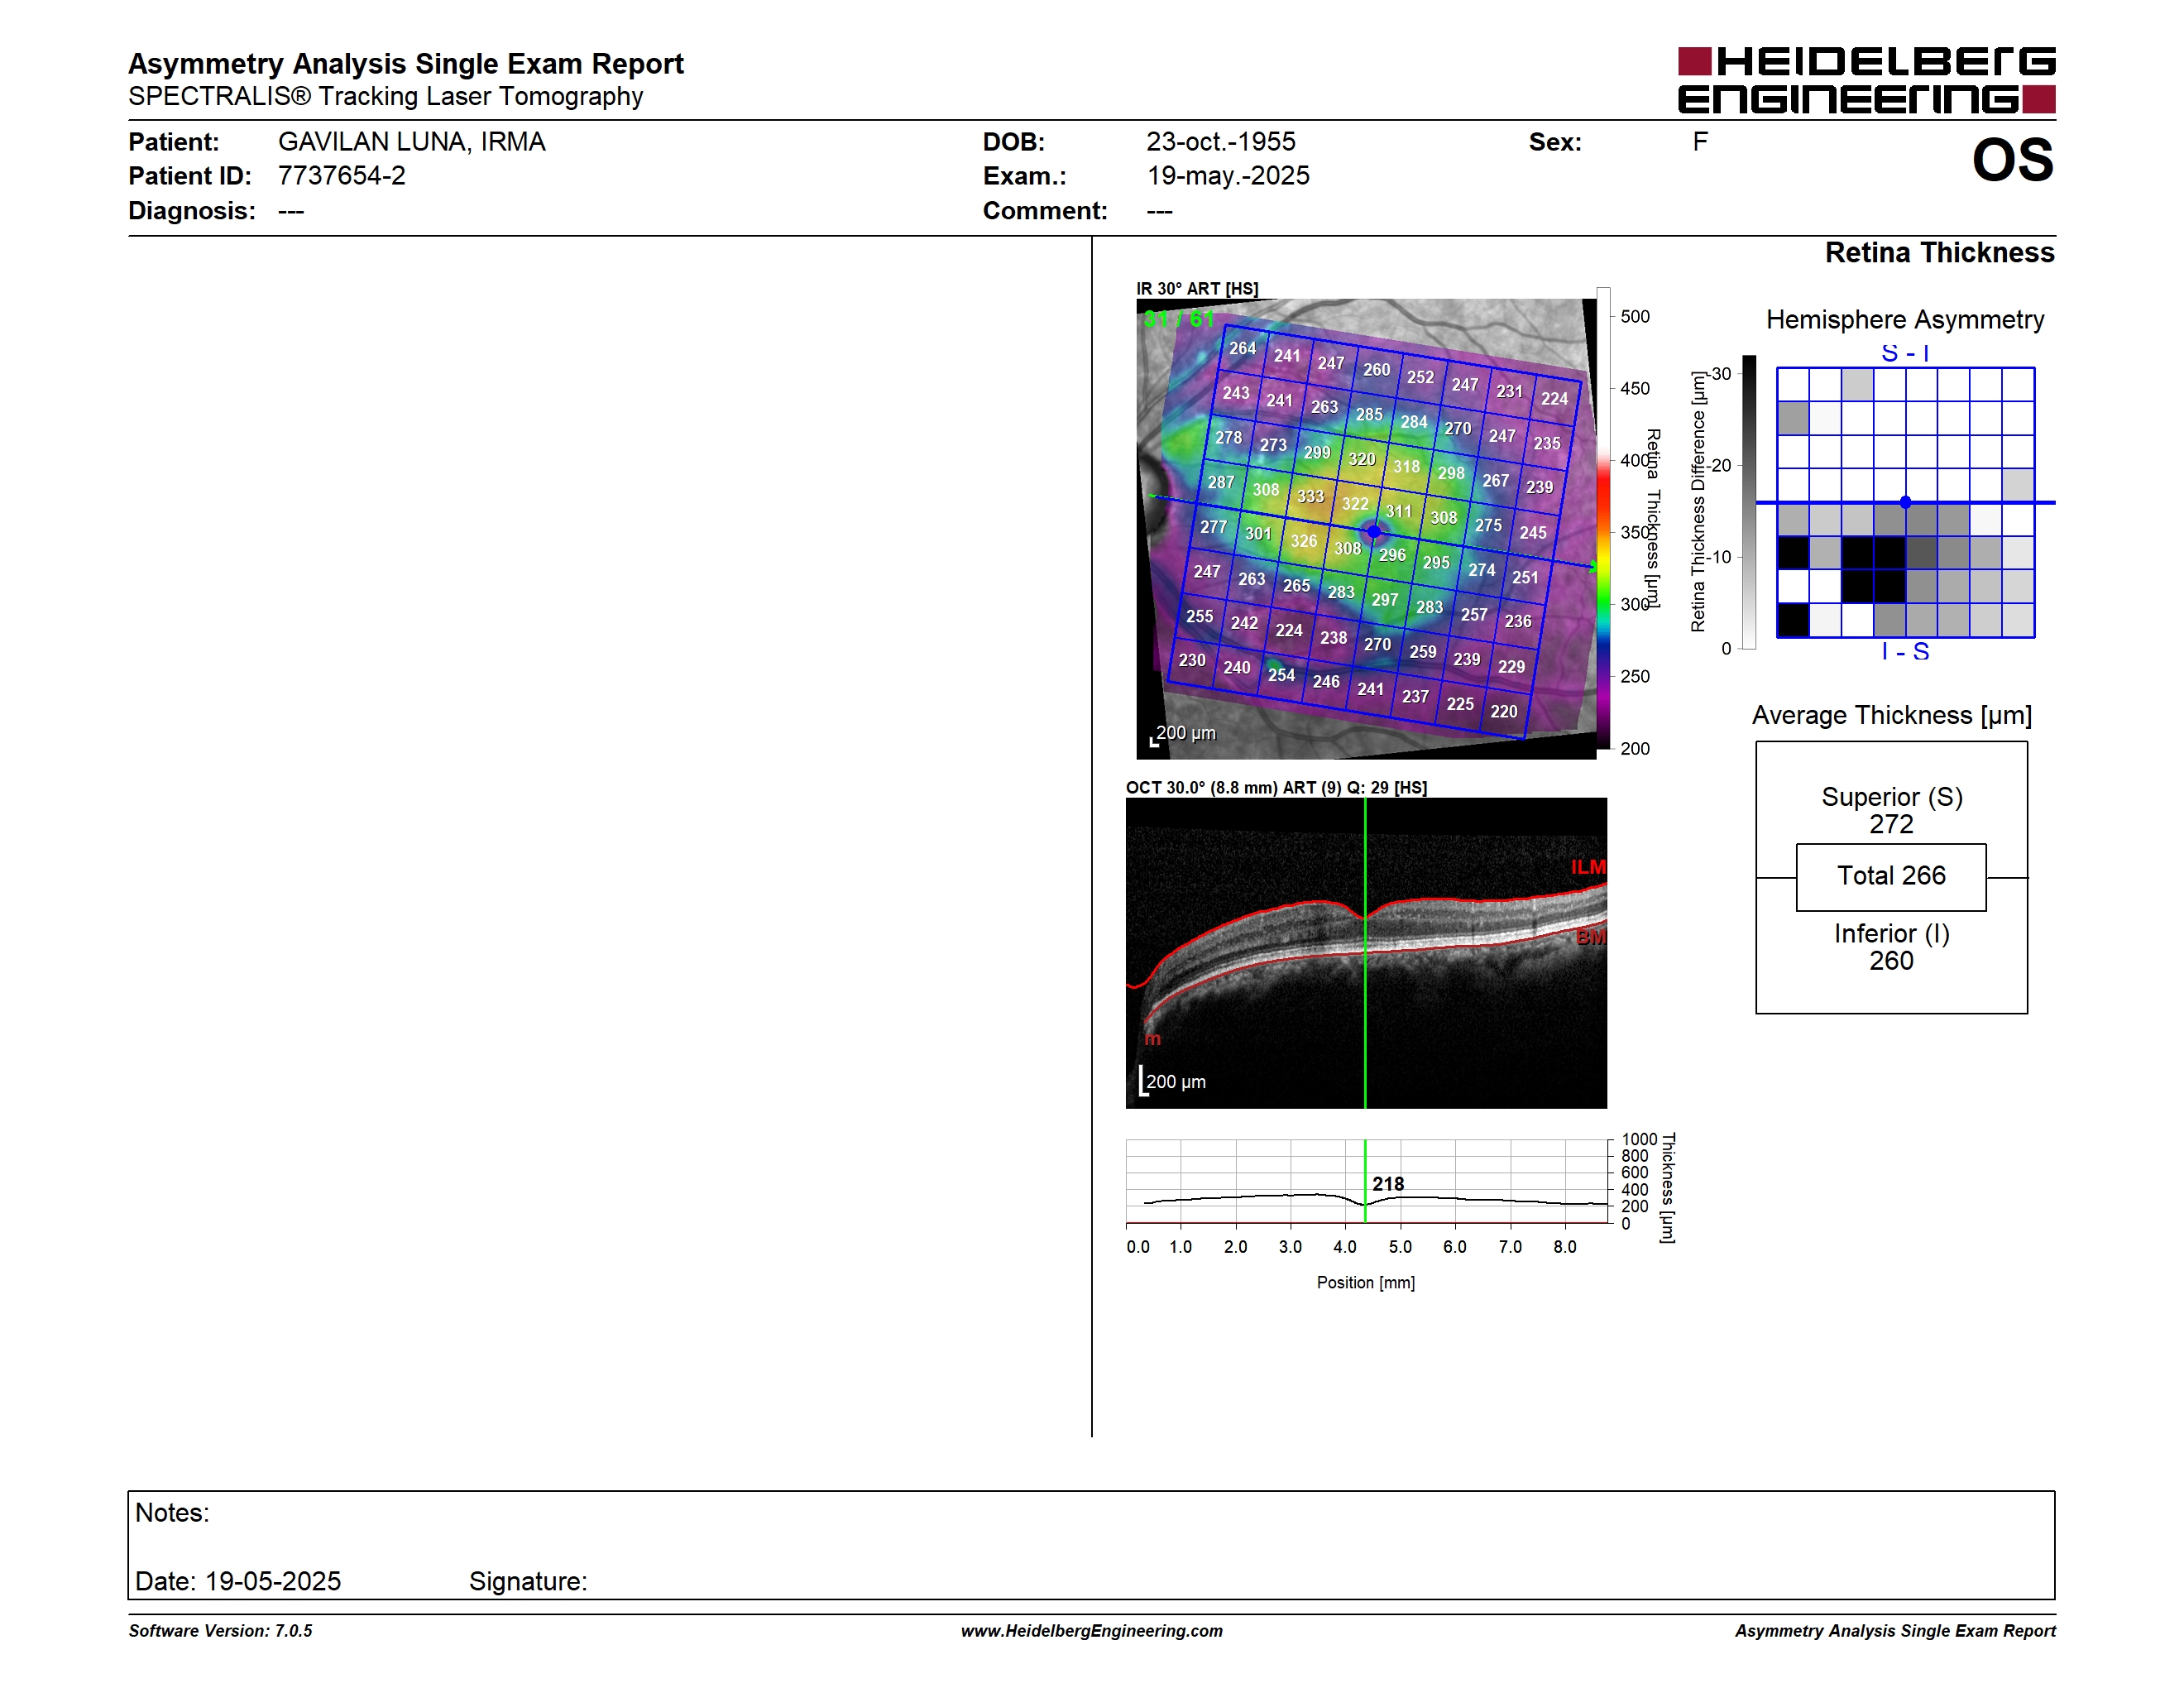This screenshot has height=1688, width=2184.
Task: Click thickness grid cell 230
Action: [1192, 660]
